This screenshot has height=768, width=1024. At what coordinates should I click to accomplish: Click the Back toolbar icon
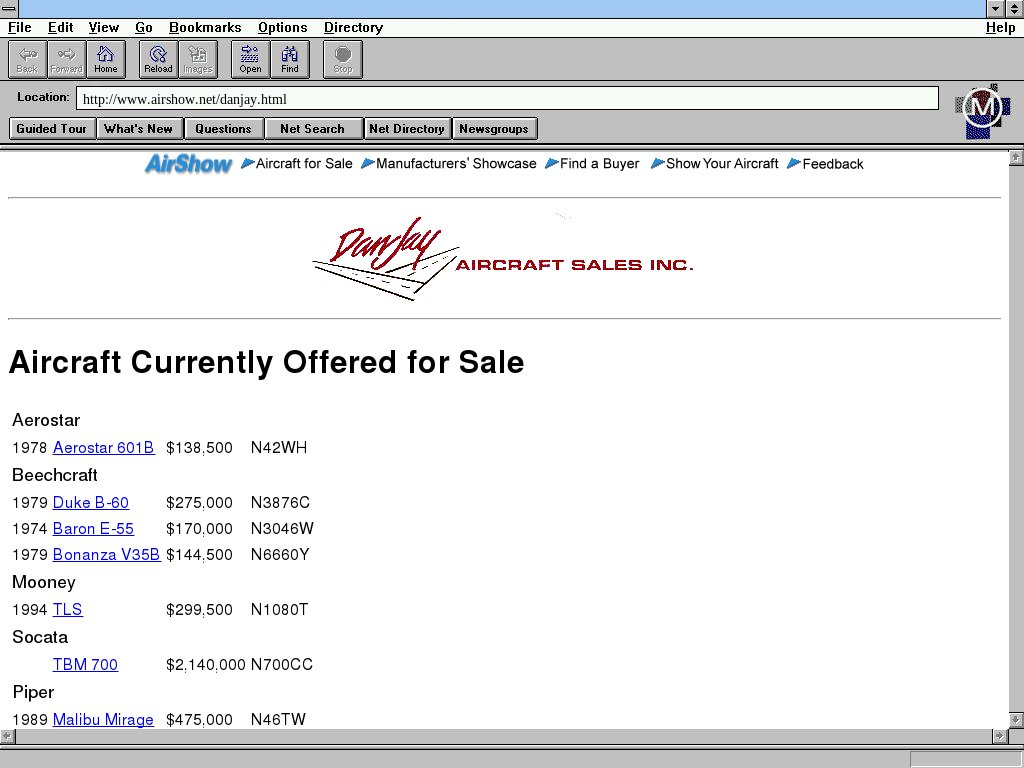pyautogui.click(x=27, y=59)
